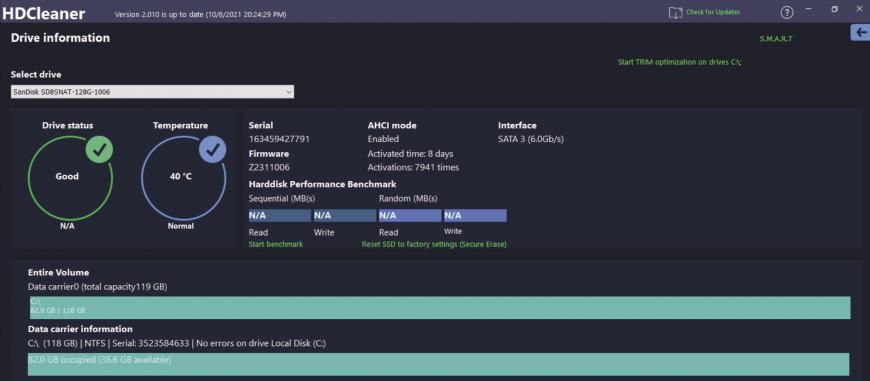Click the HDCleaner logo title
The height and width of the screenshot is (381, 870).
(x=44, y=13)
